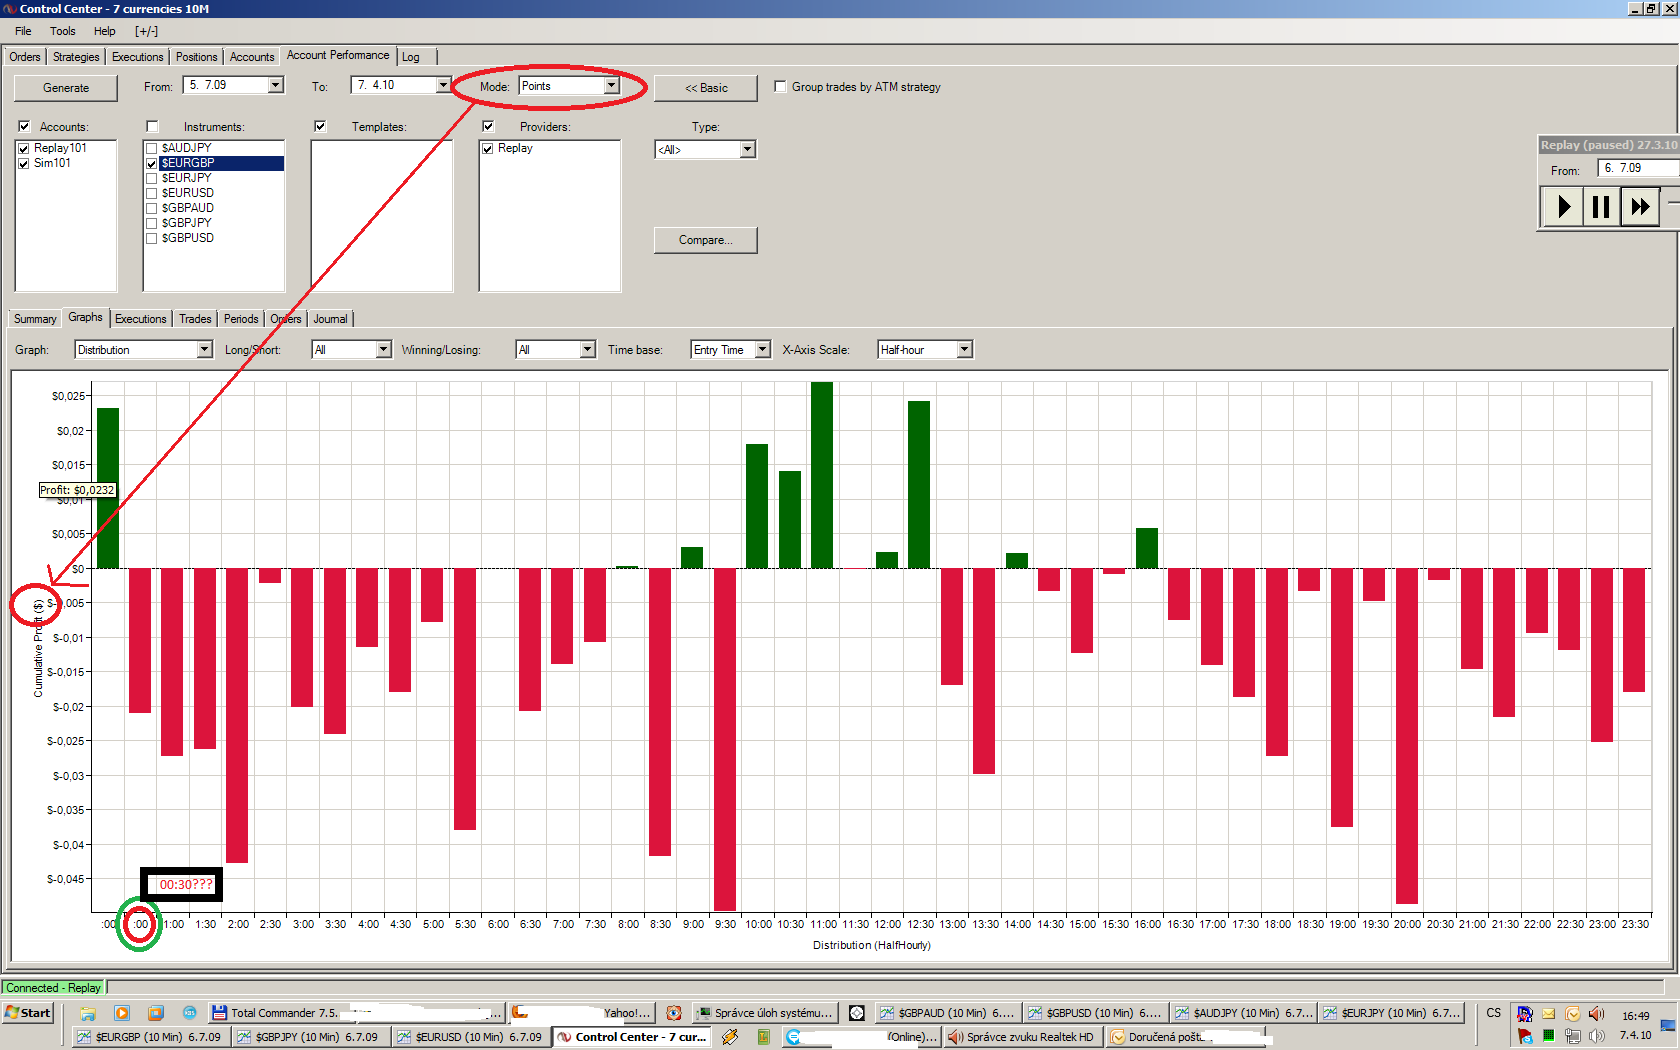
Task: Open the mail envelope tray icon
Action: (1549, 1014)
